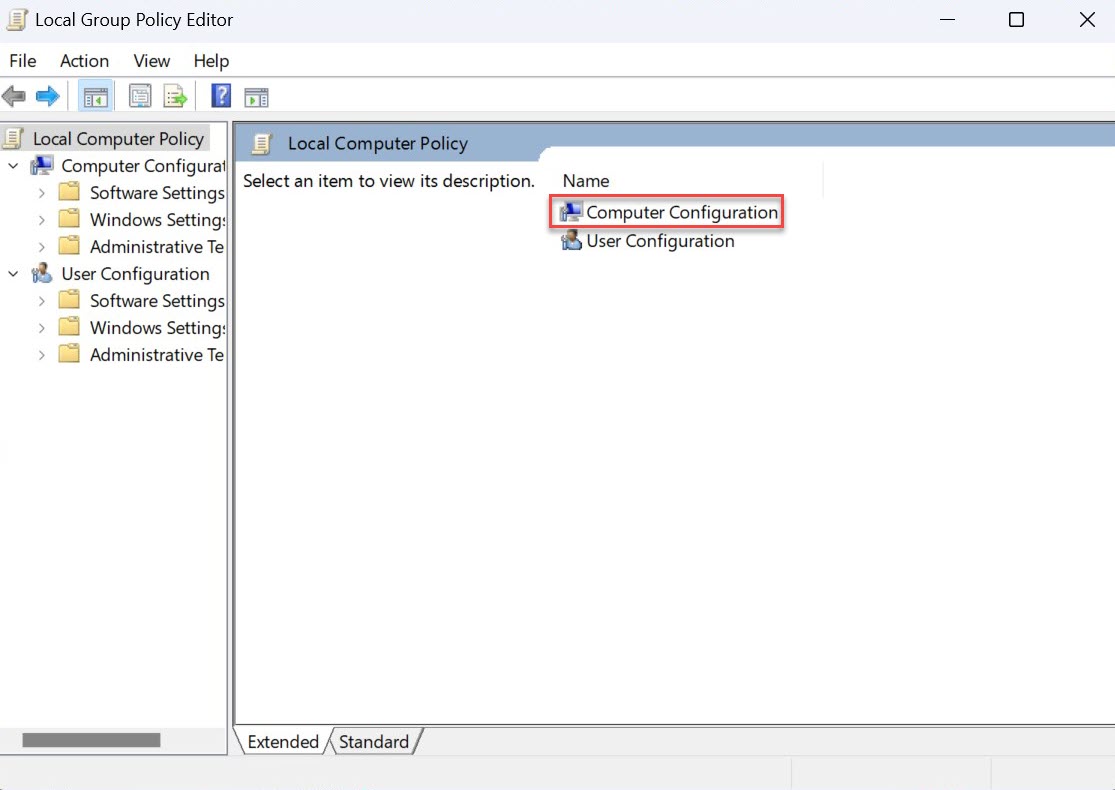Click the user icon beside User Configuration list item
This screenshot has height=790, width=1115.
(571, 241)
